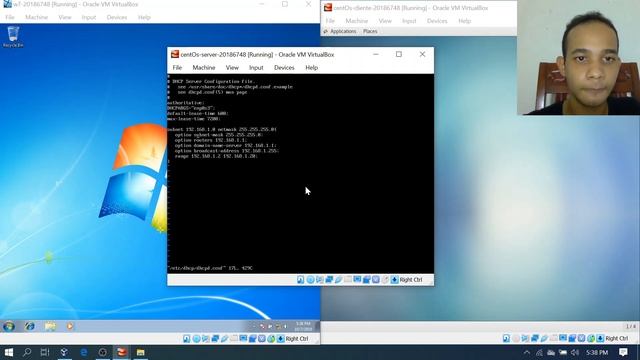Open File menu in w7 VirtualBox window

point(10,17)
